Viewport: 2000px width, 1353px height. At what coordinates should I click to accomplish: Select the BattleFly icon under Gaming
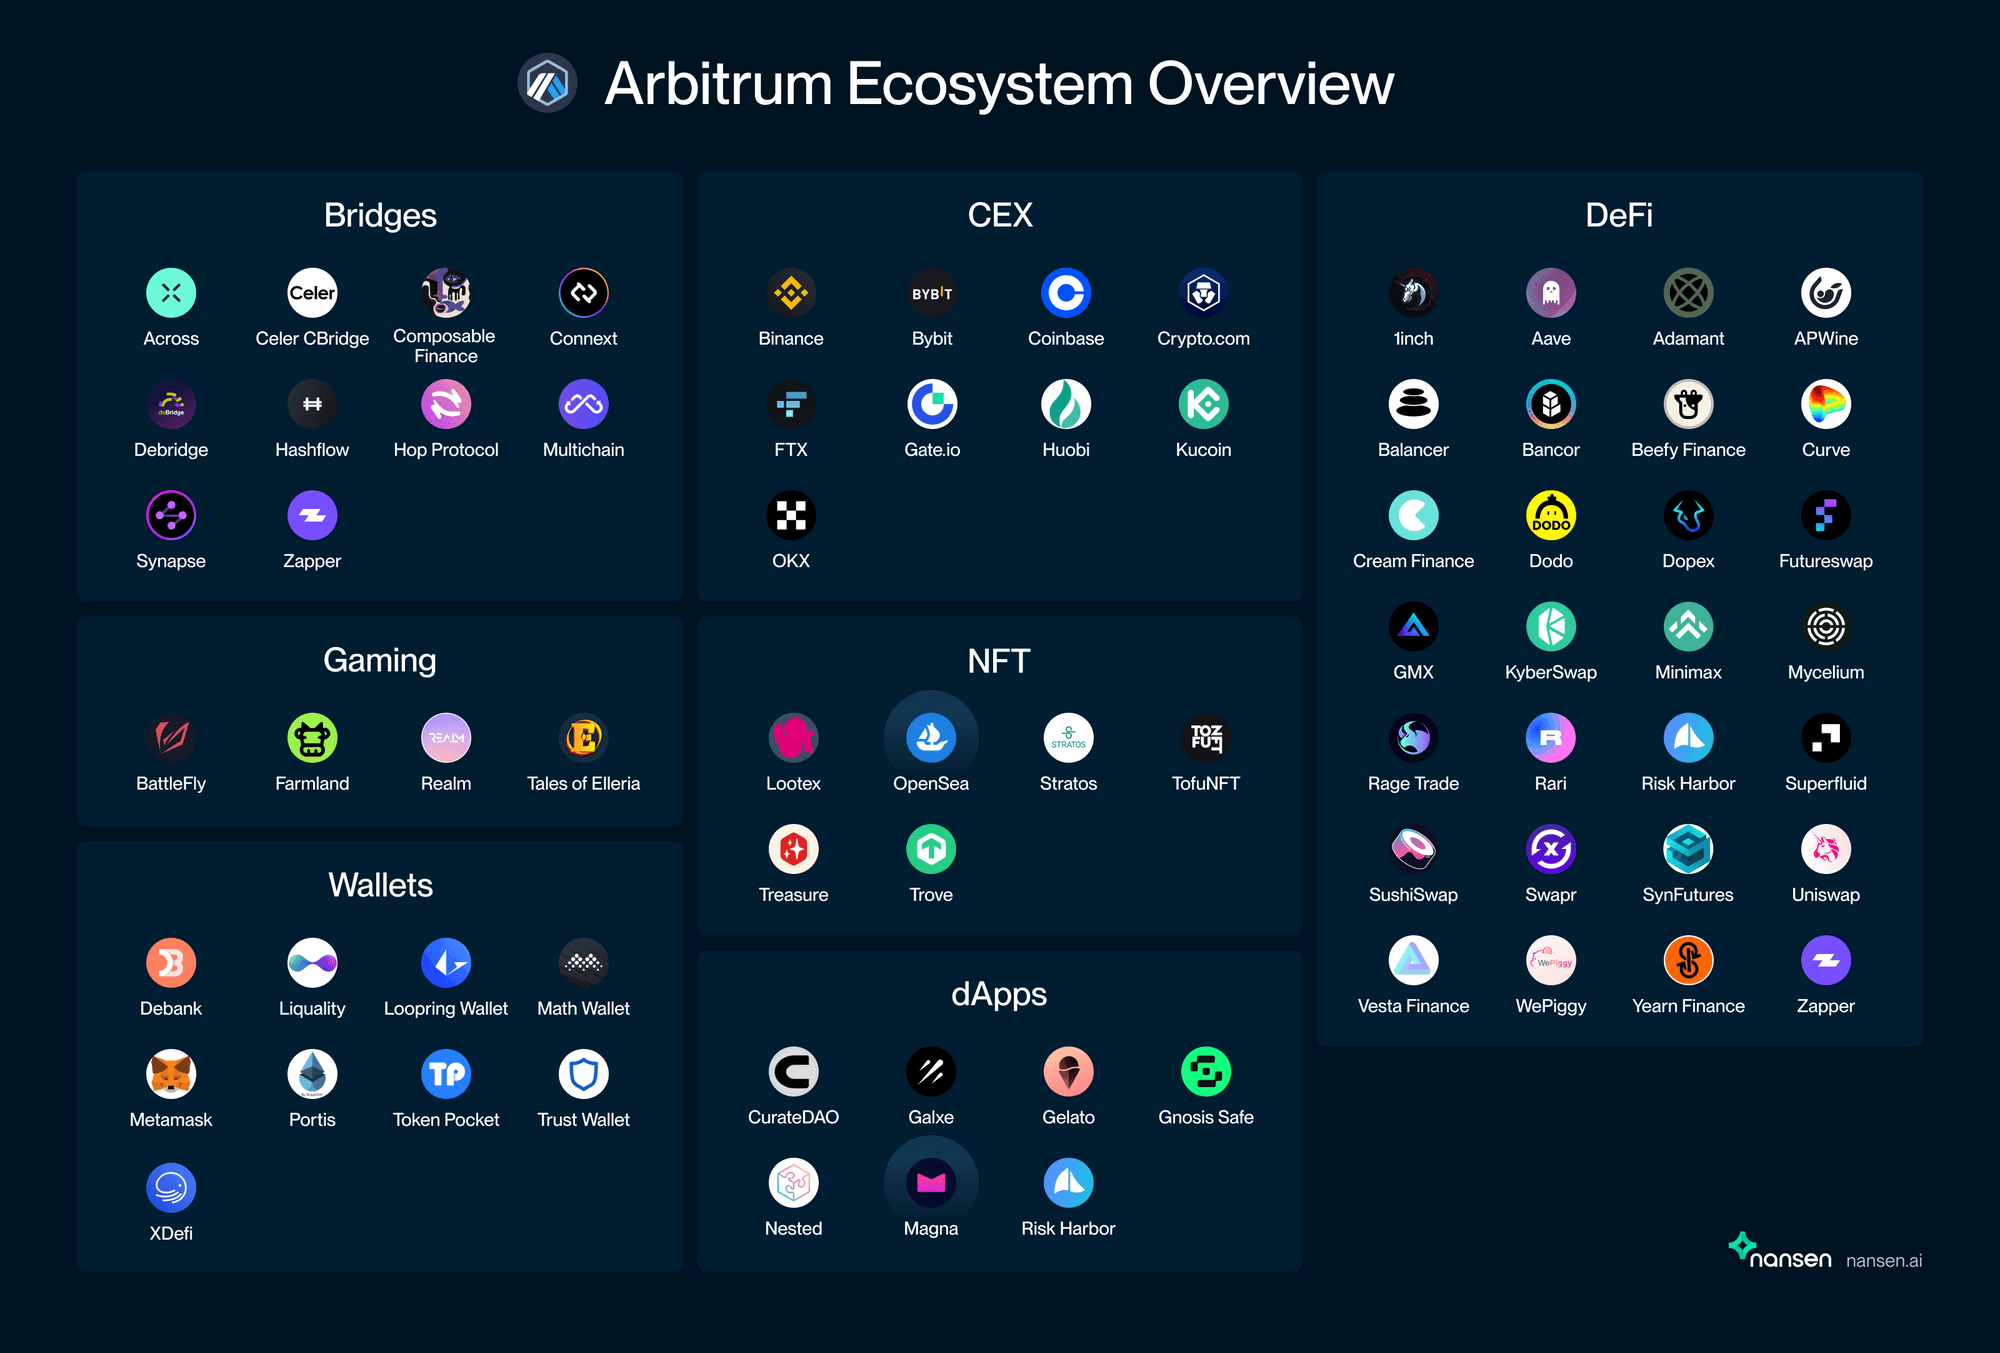170,737
